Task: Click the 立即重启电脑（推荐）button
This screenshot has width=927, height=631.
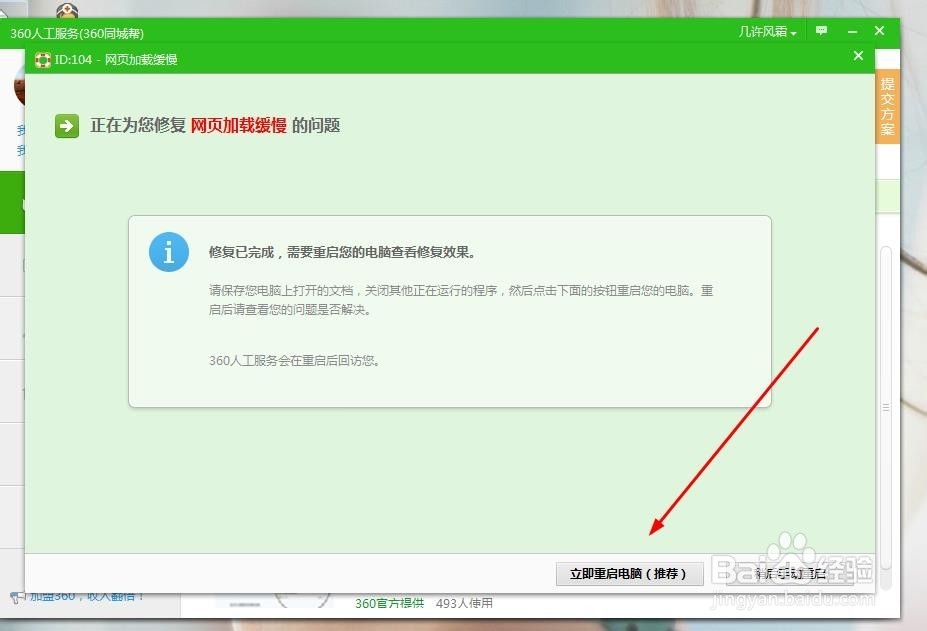Action: (x=629, y=574)
